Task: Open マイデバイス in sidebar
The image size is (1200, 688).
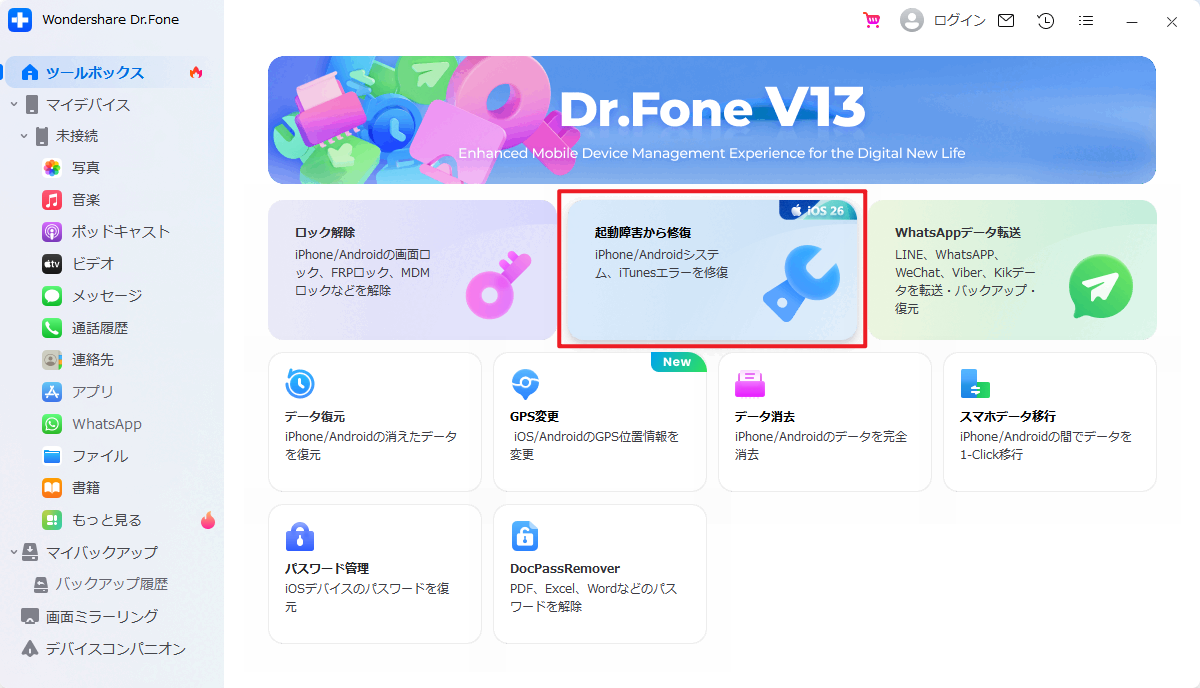Action: [88, 104]
